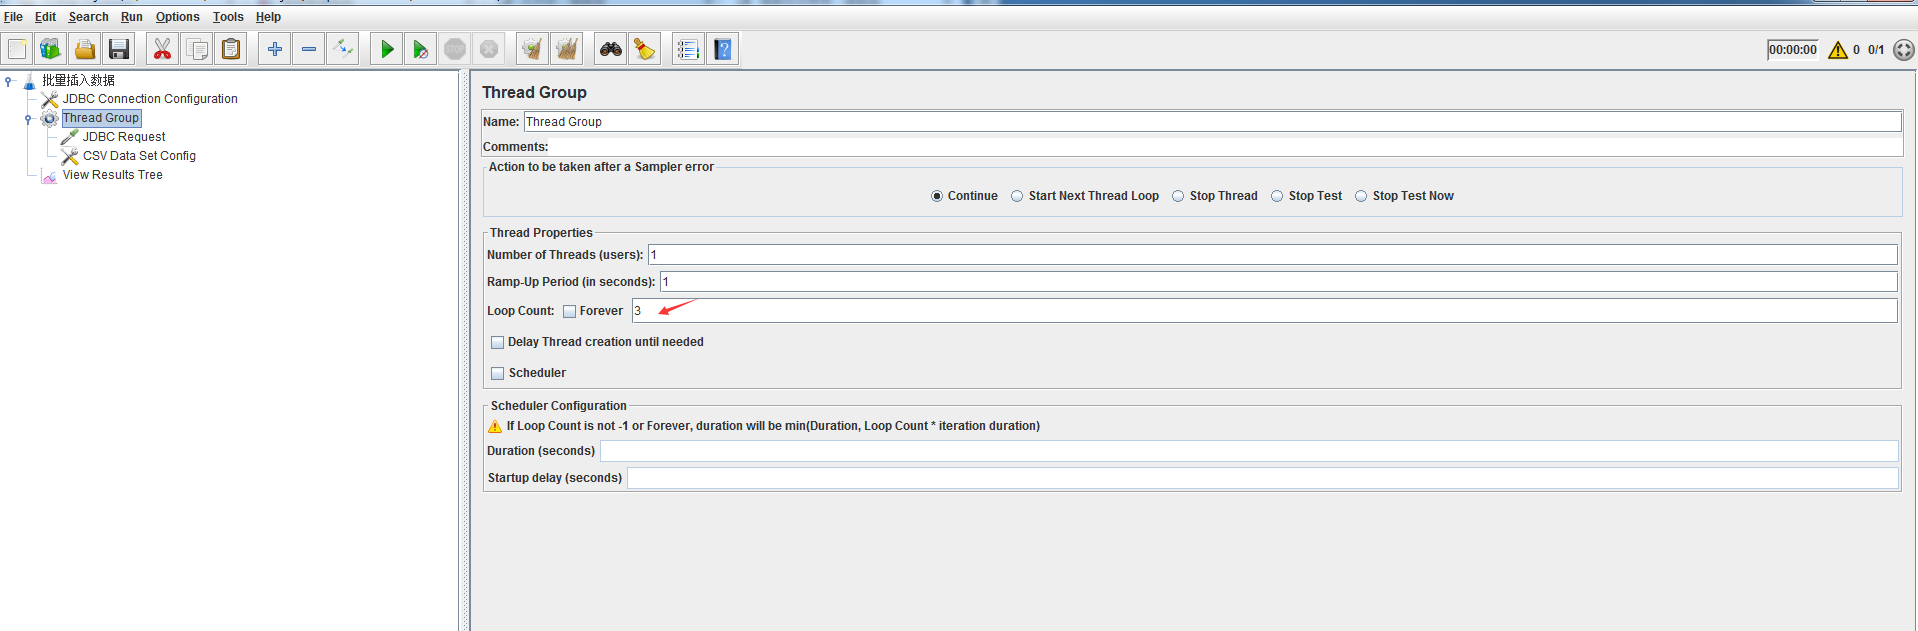Open the Run menu
The image size is (1918, 631).
(x=132, y=17)
